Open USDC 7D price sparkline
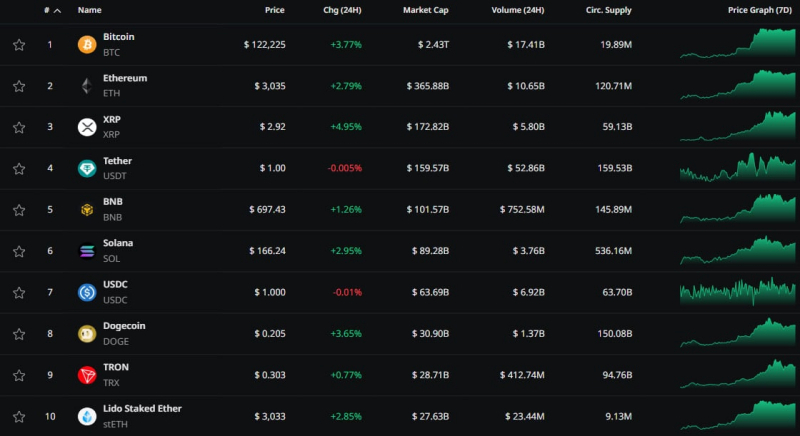 pyautogui.click(x=737, y=291)
